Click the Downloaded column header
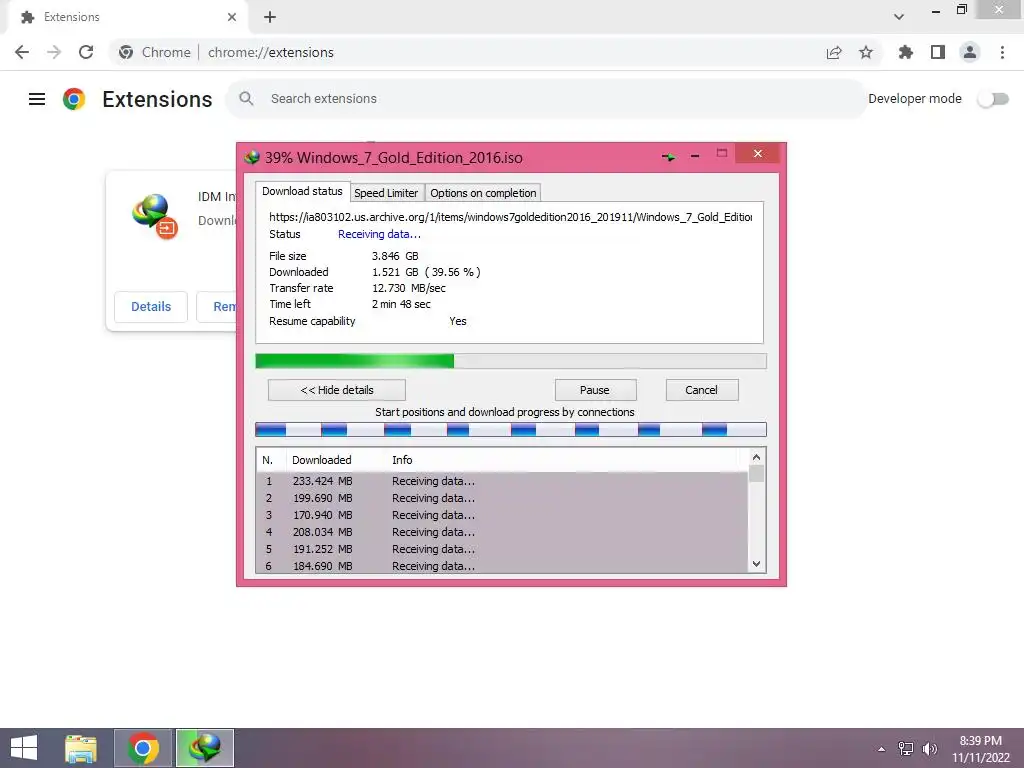The width and height of the screenshot is (1024, 768). coord(322,460)
